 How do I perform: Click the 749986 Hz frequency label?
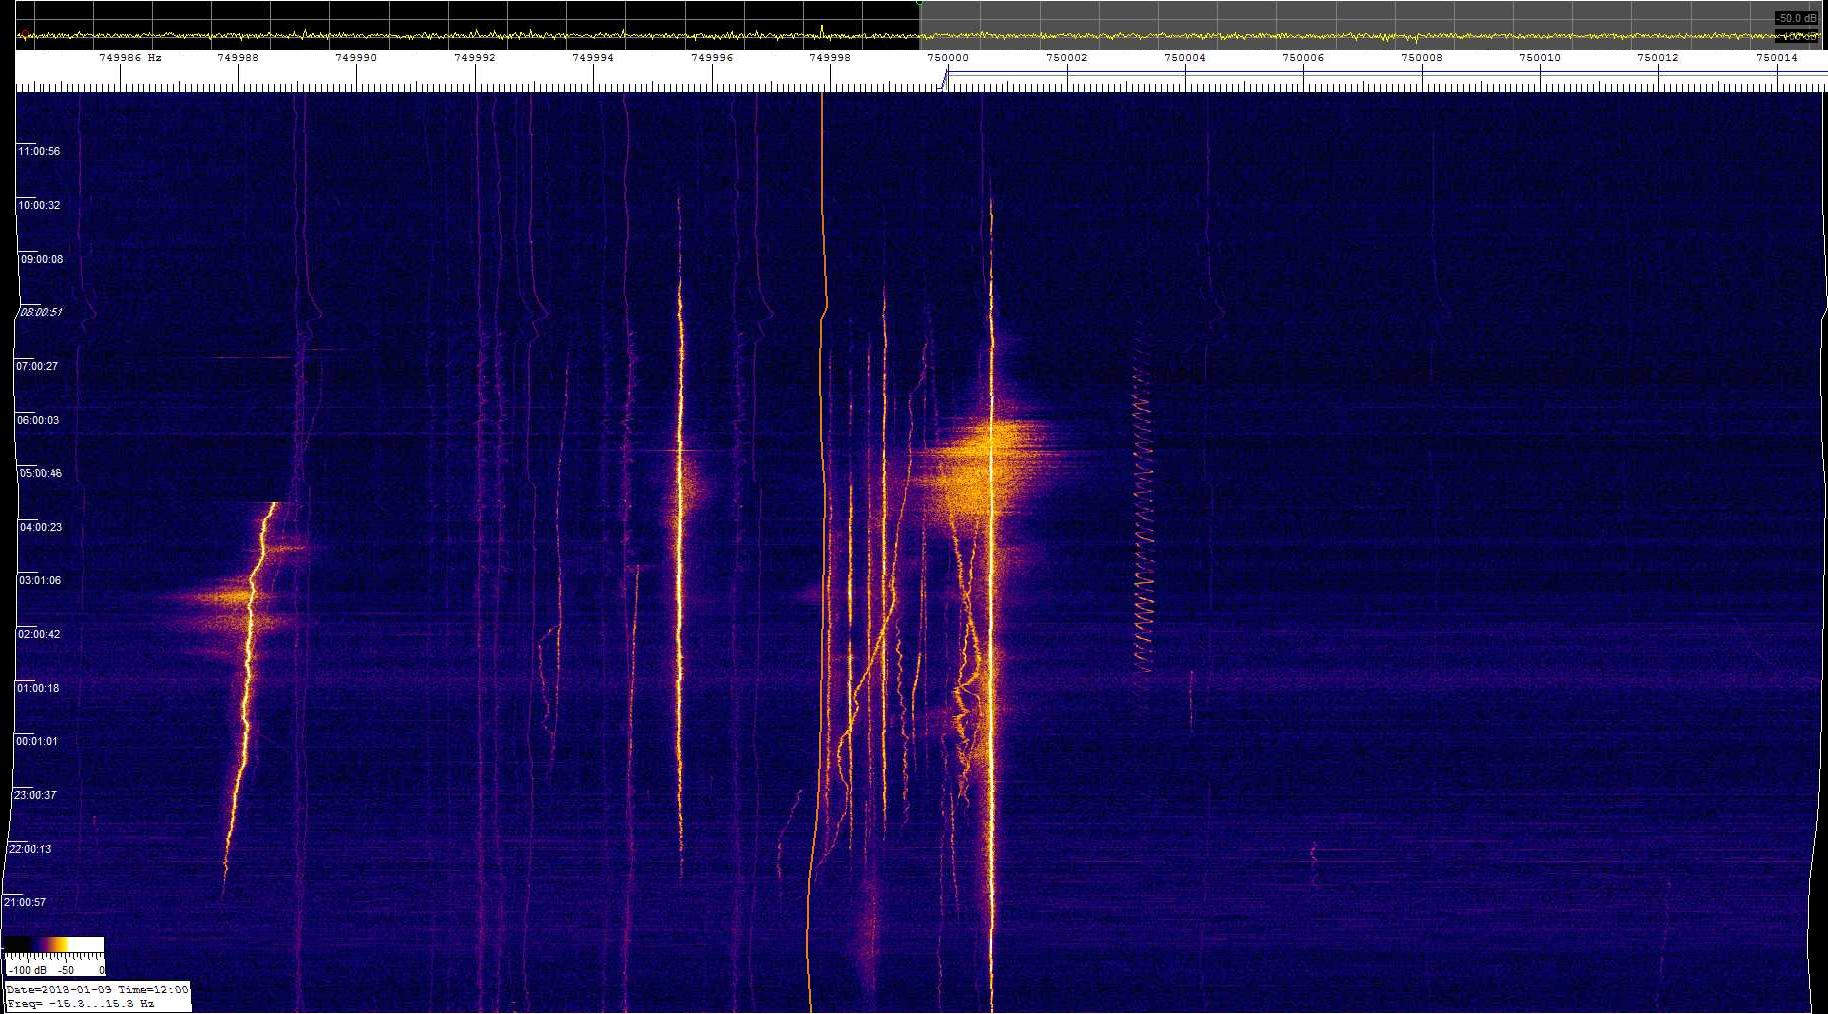pos(130,58)
